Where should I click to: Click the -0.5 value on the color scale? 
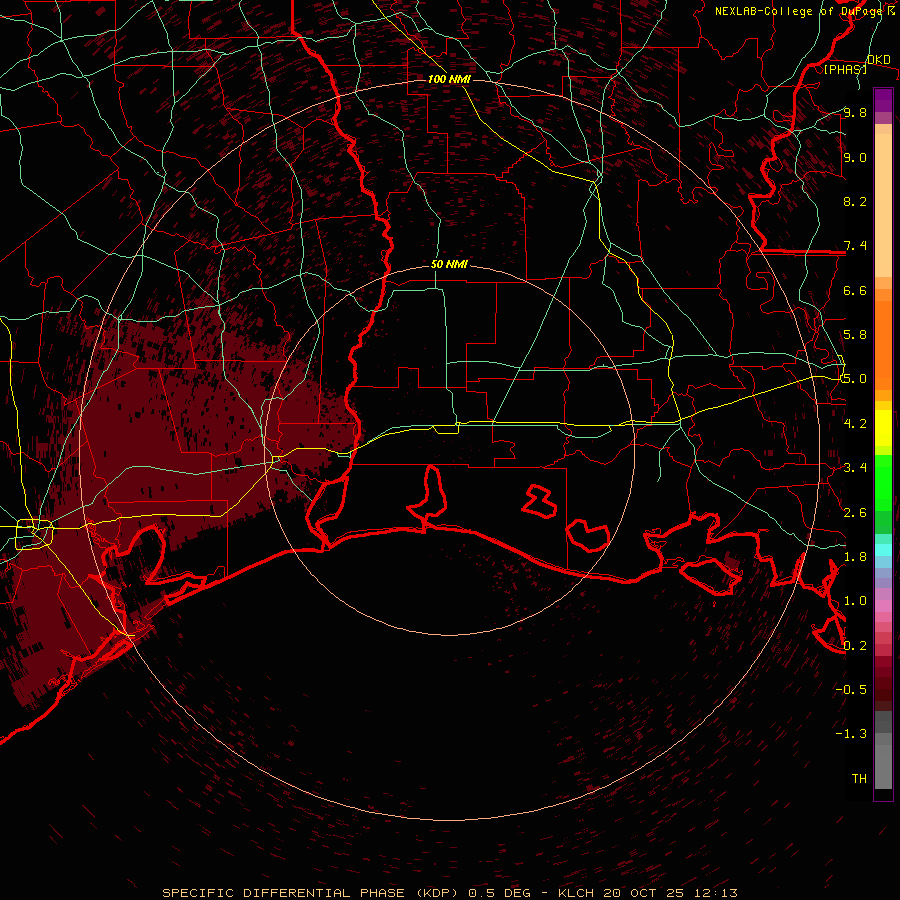click(851, 690)
